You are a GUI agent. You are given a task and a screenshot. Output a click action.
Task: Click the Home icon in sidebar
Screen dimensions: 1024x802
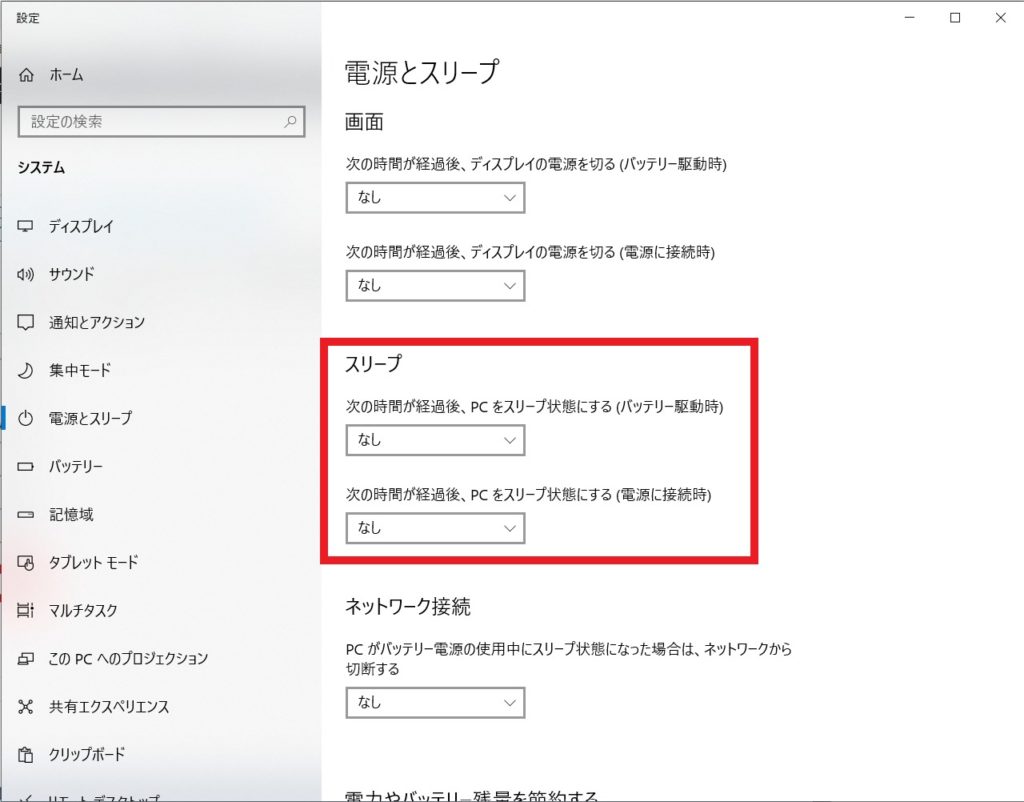click(27, 75)
